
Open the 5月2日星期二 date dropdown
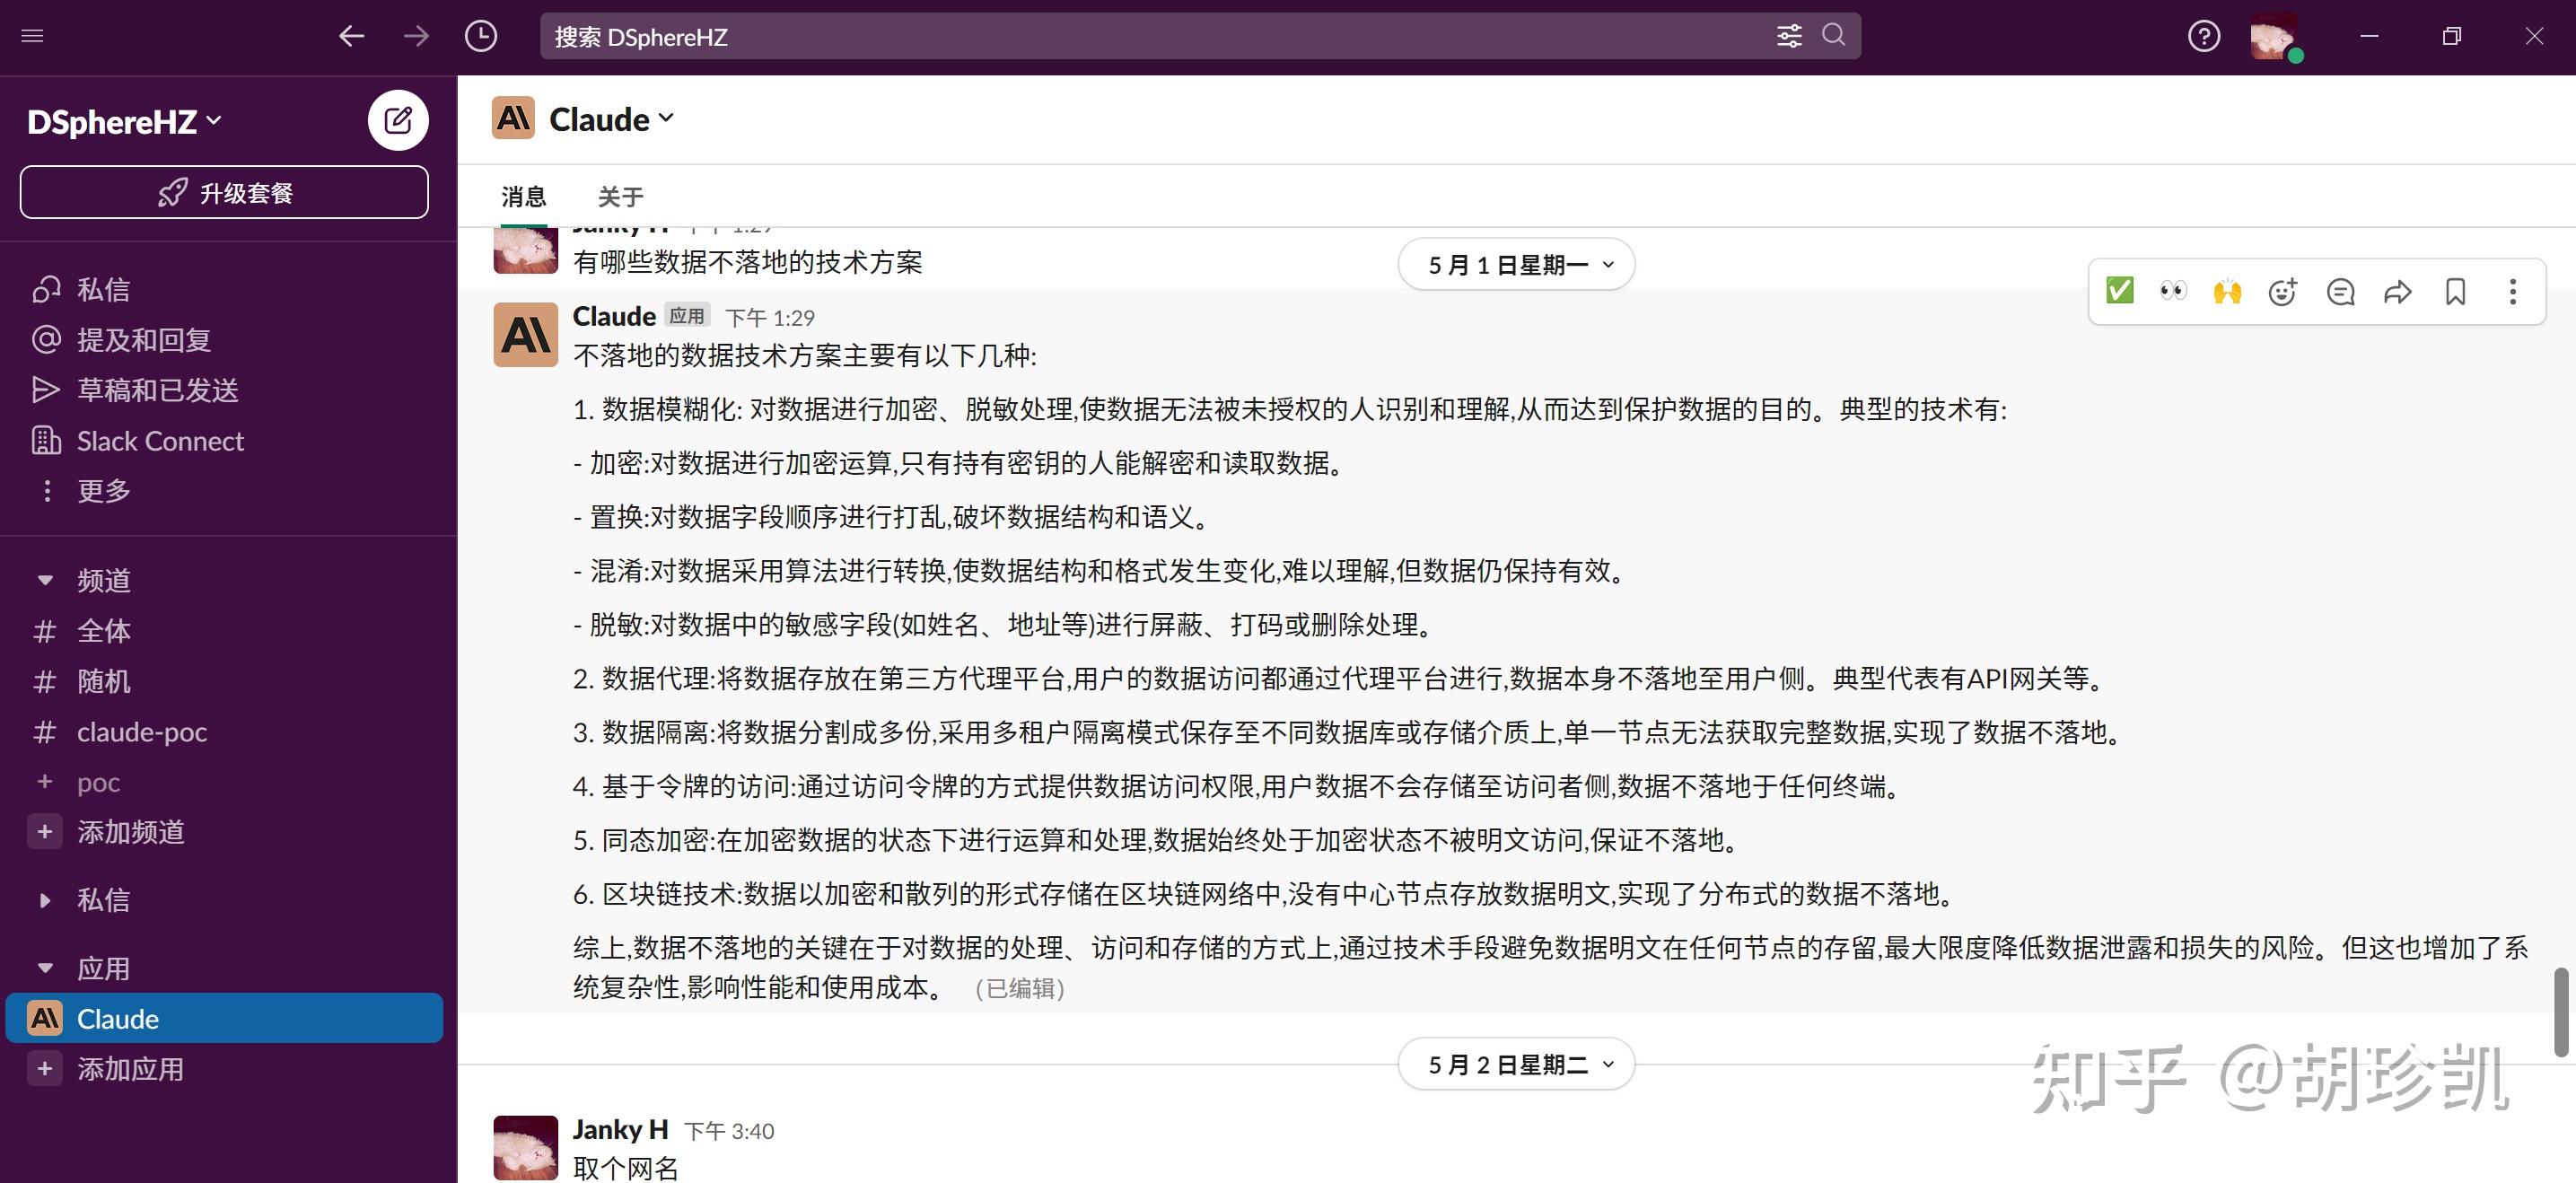click(x=1516, y=1064)
